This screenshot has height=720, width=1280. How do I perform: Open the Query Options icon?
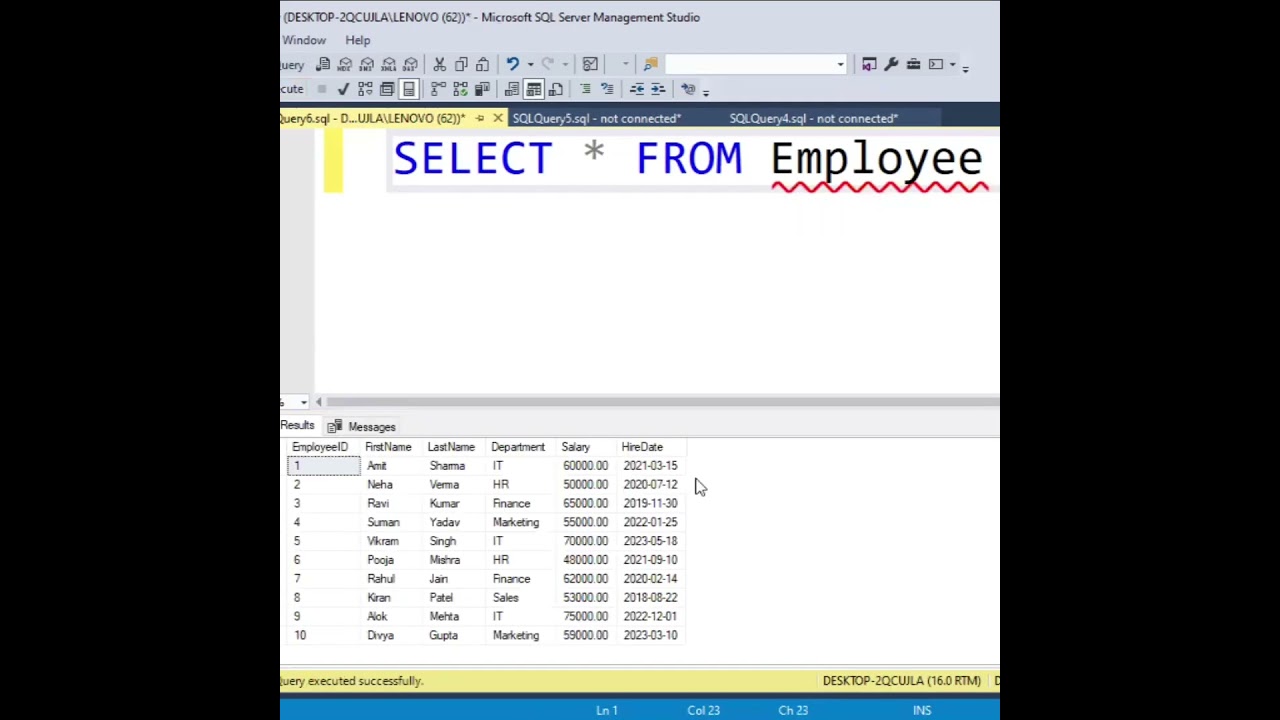click(x=387, y=89)
